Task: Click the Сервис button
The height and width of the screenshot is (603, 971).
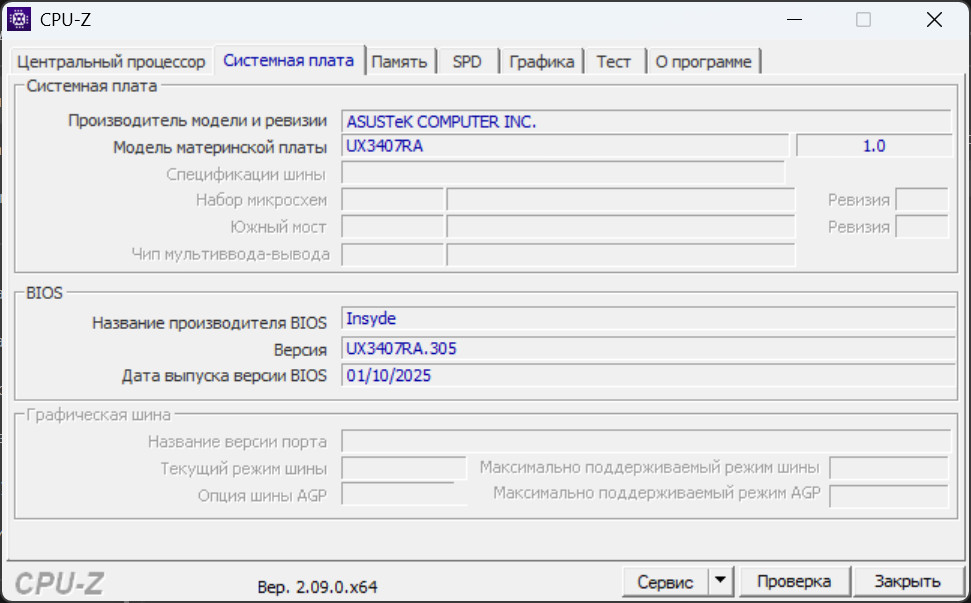Action: click(x=665, y=582)
